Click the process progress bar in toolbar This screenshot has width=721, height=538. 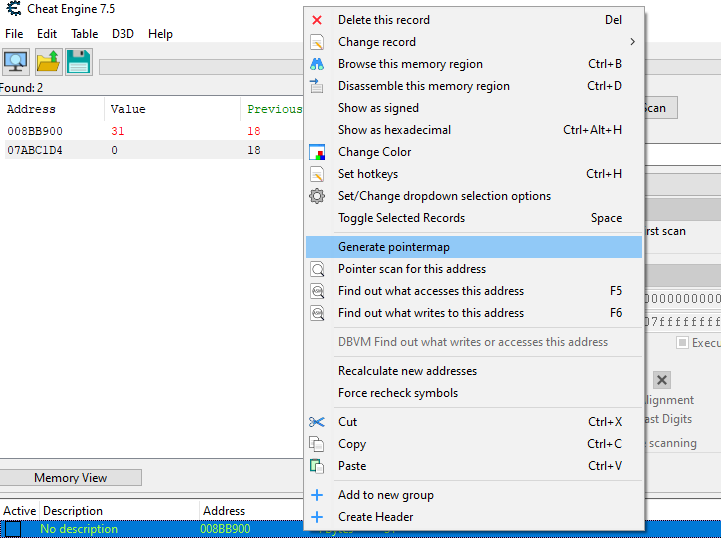click(201, 67)
